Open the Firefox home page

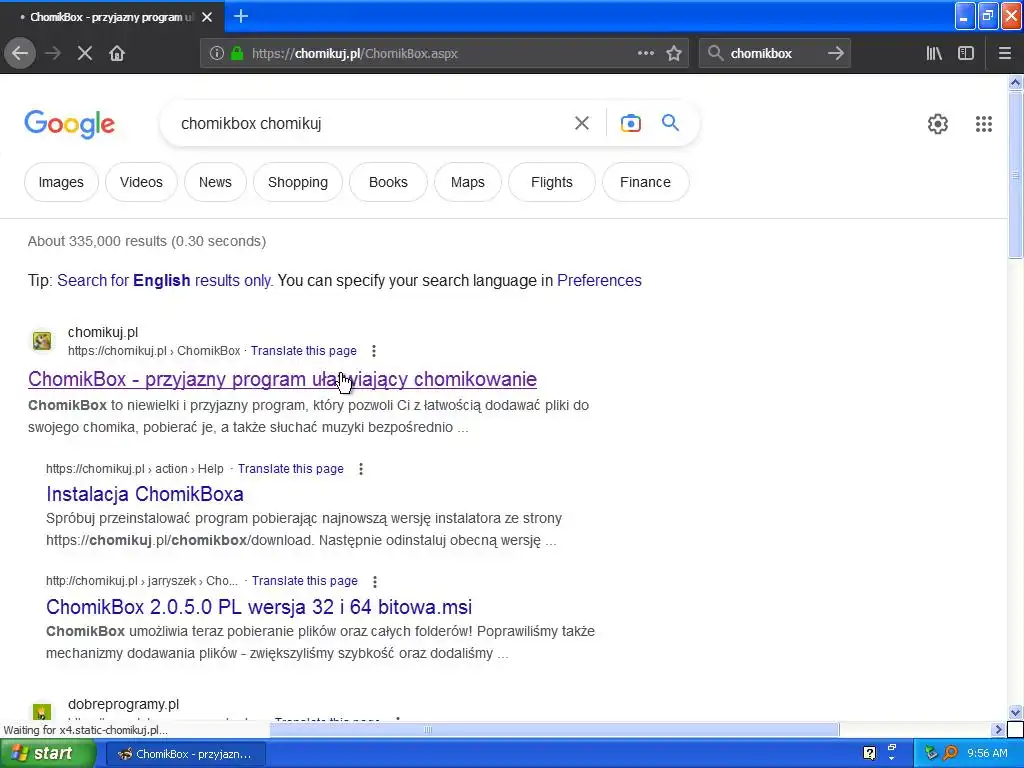coord(117,54)
